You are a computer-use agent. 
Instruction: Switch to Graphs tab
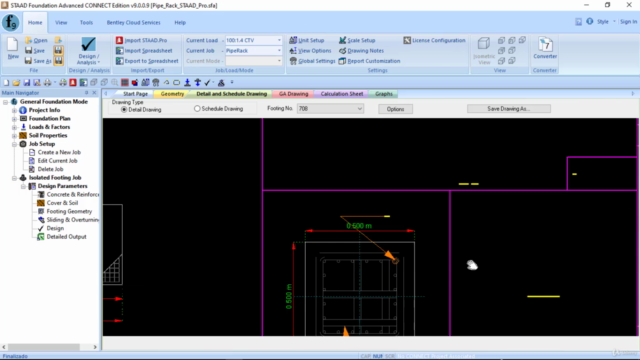click(x=384, y=94)
